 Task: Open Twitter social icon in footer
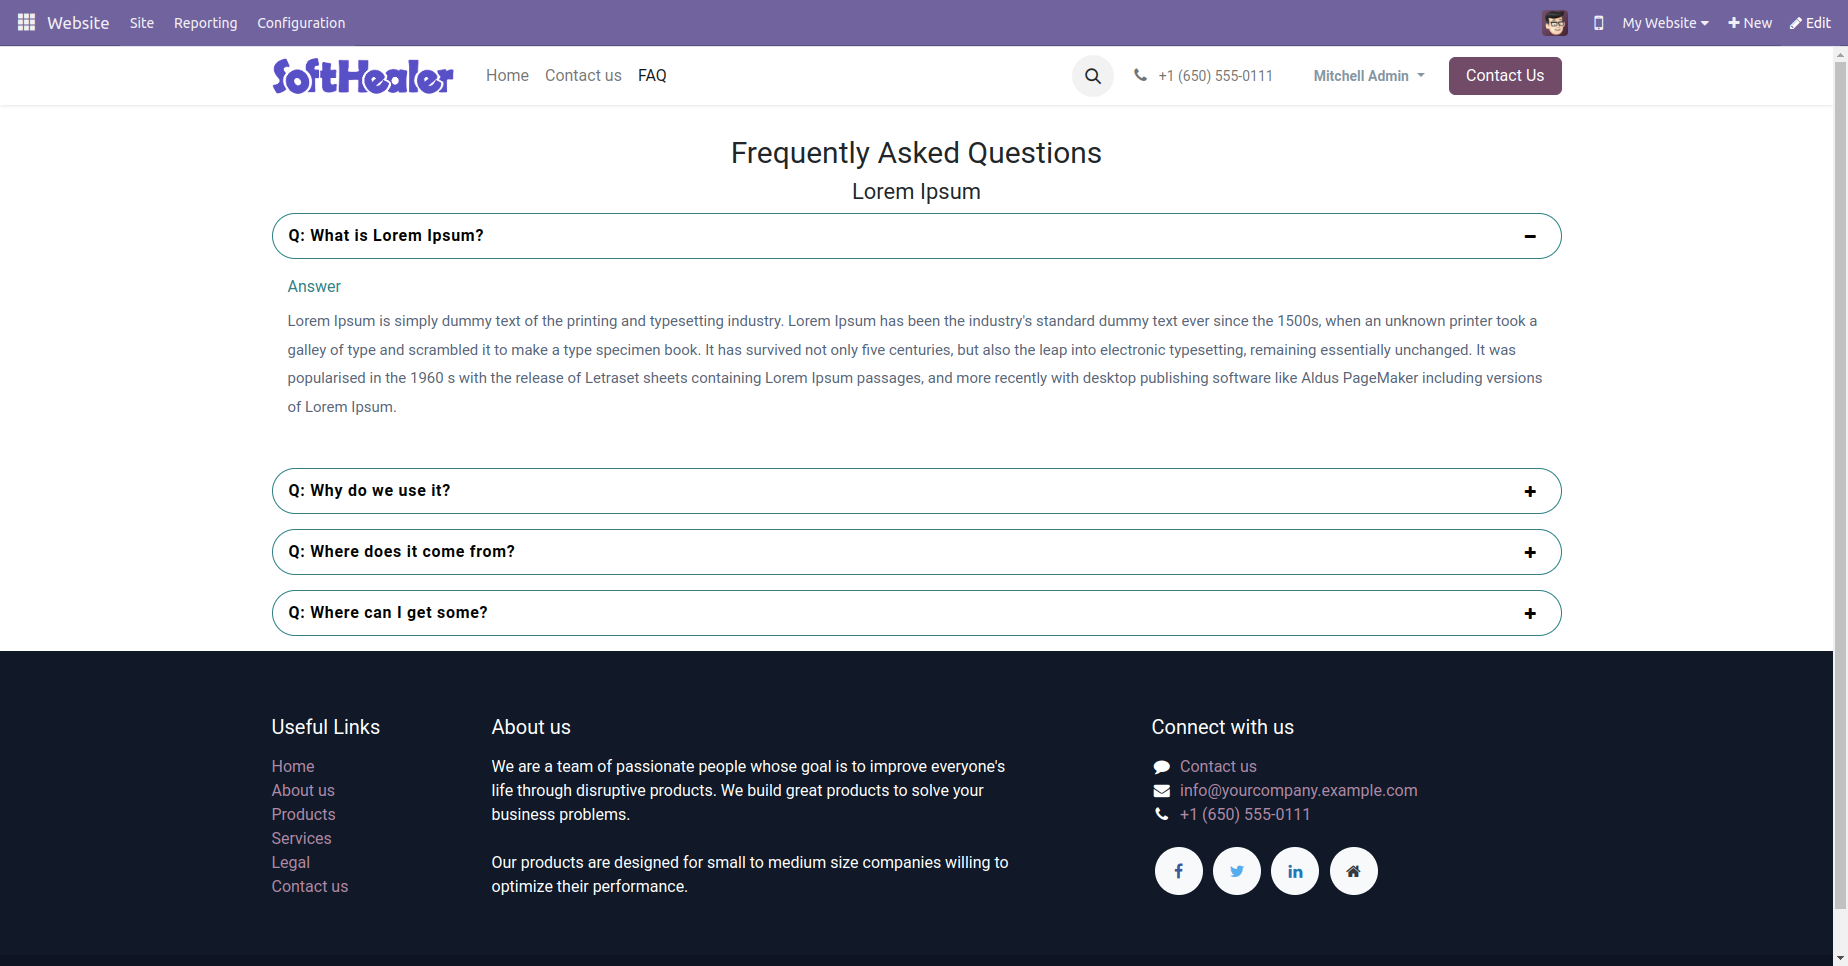click(1237, 871)
